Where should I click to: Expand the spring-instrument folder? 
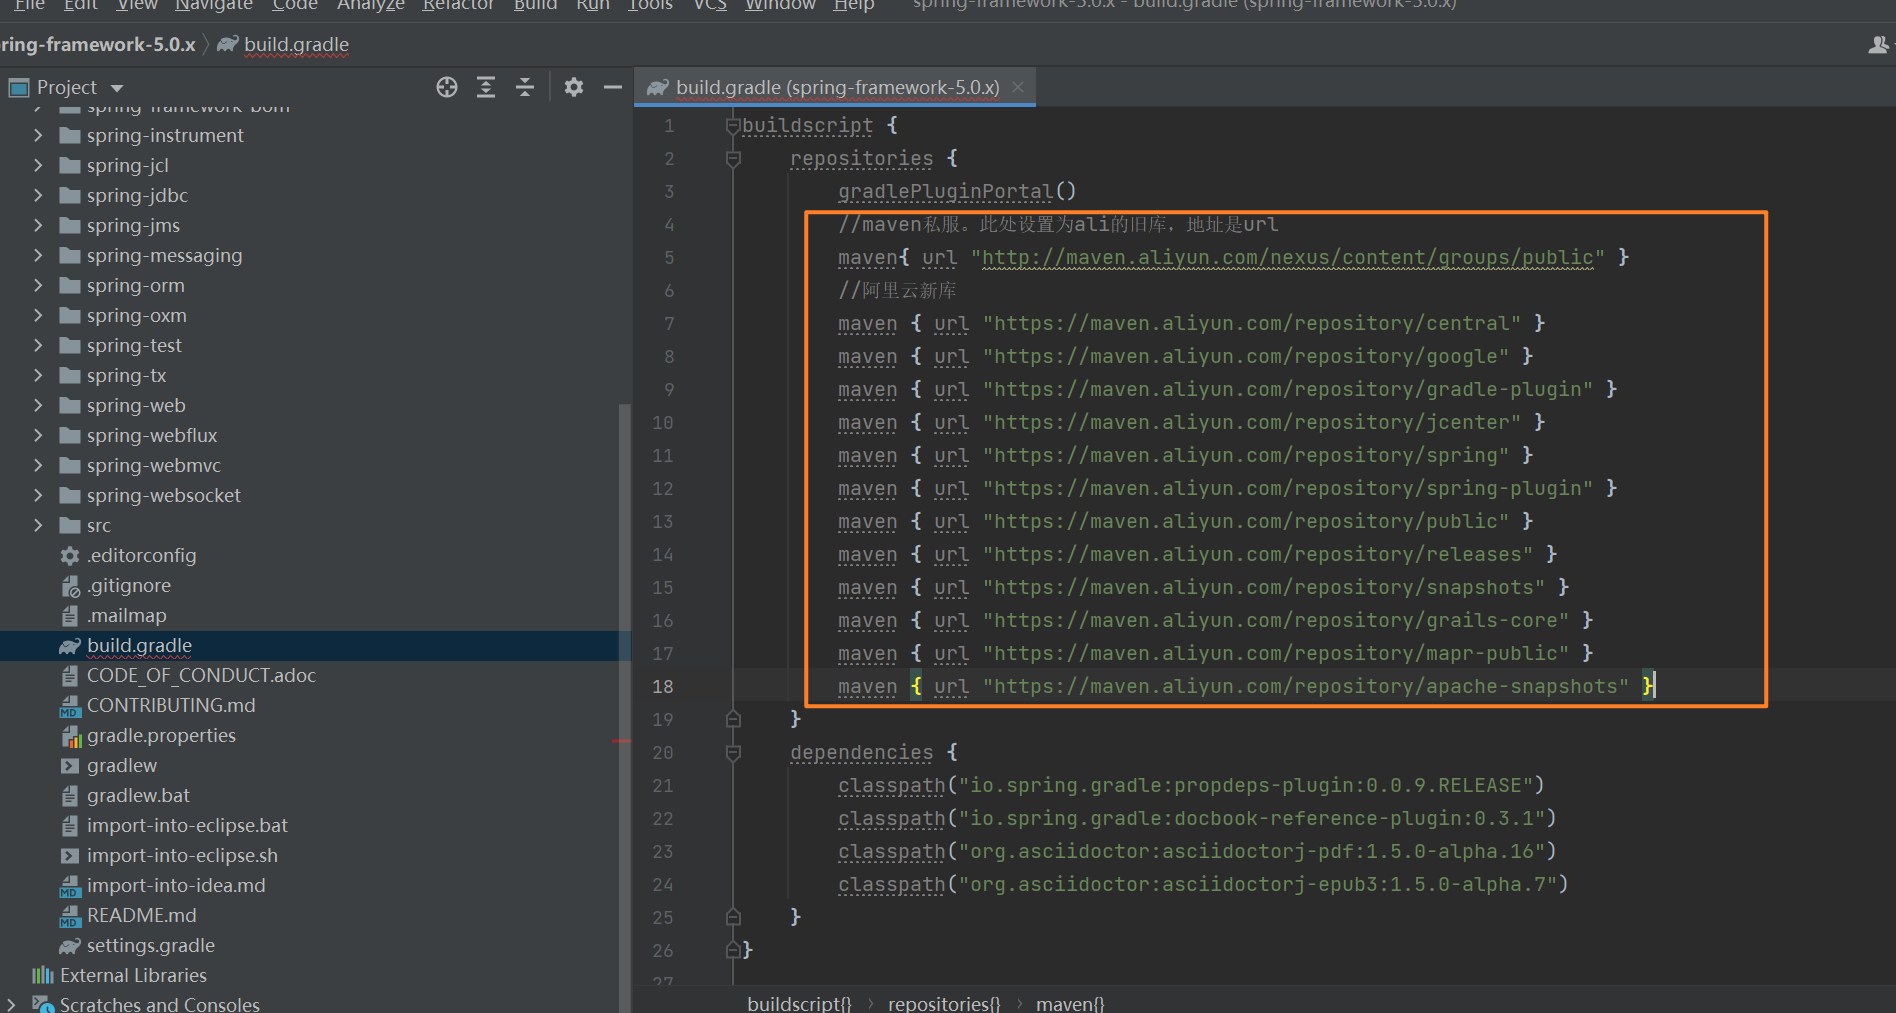click(x=38, y=135)
